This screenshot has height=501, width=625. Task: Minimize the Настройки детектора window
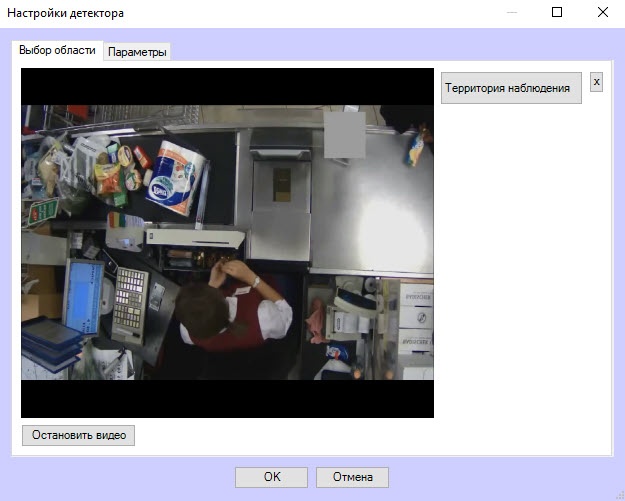click(x=511, y=13)
